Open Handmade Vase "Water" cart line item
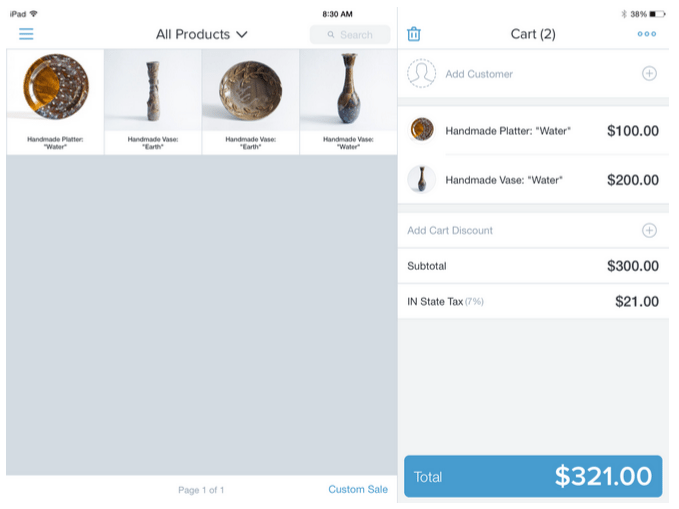679x509 pixels. click(x=533, y=179)
